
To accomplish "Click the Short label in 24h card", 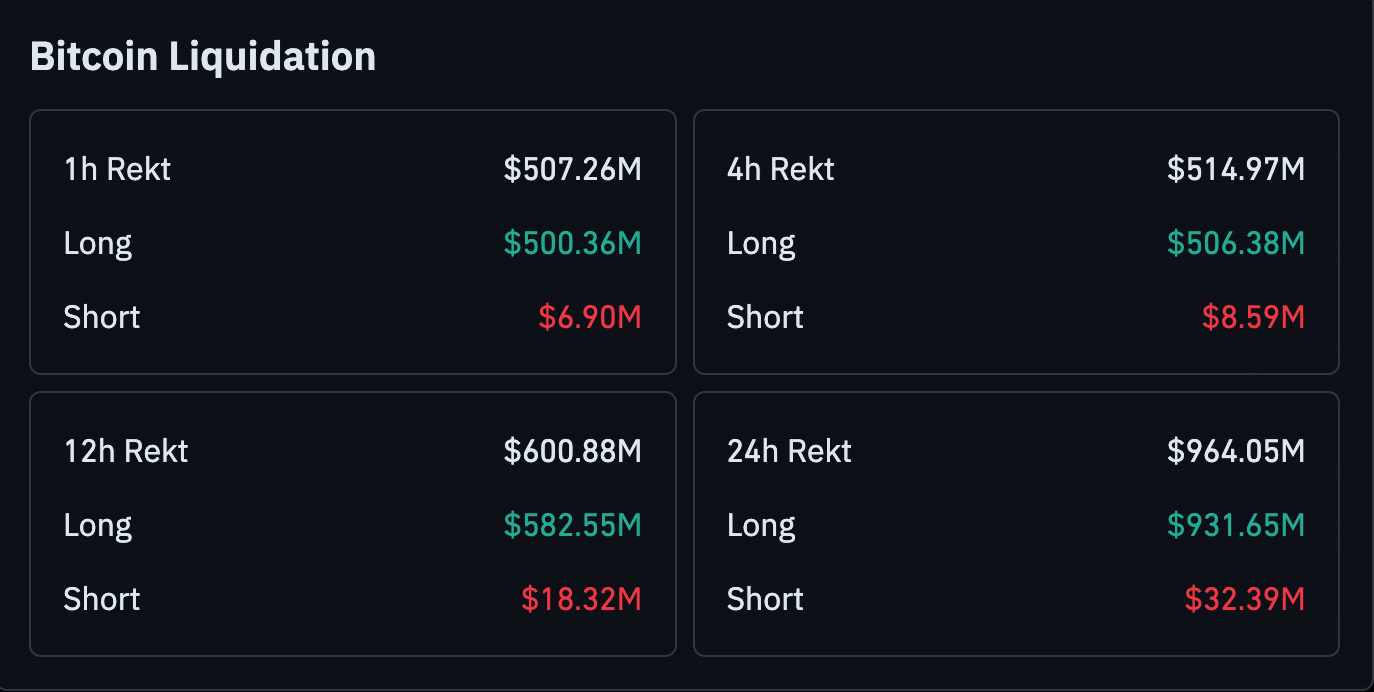I will pos(765,600).
